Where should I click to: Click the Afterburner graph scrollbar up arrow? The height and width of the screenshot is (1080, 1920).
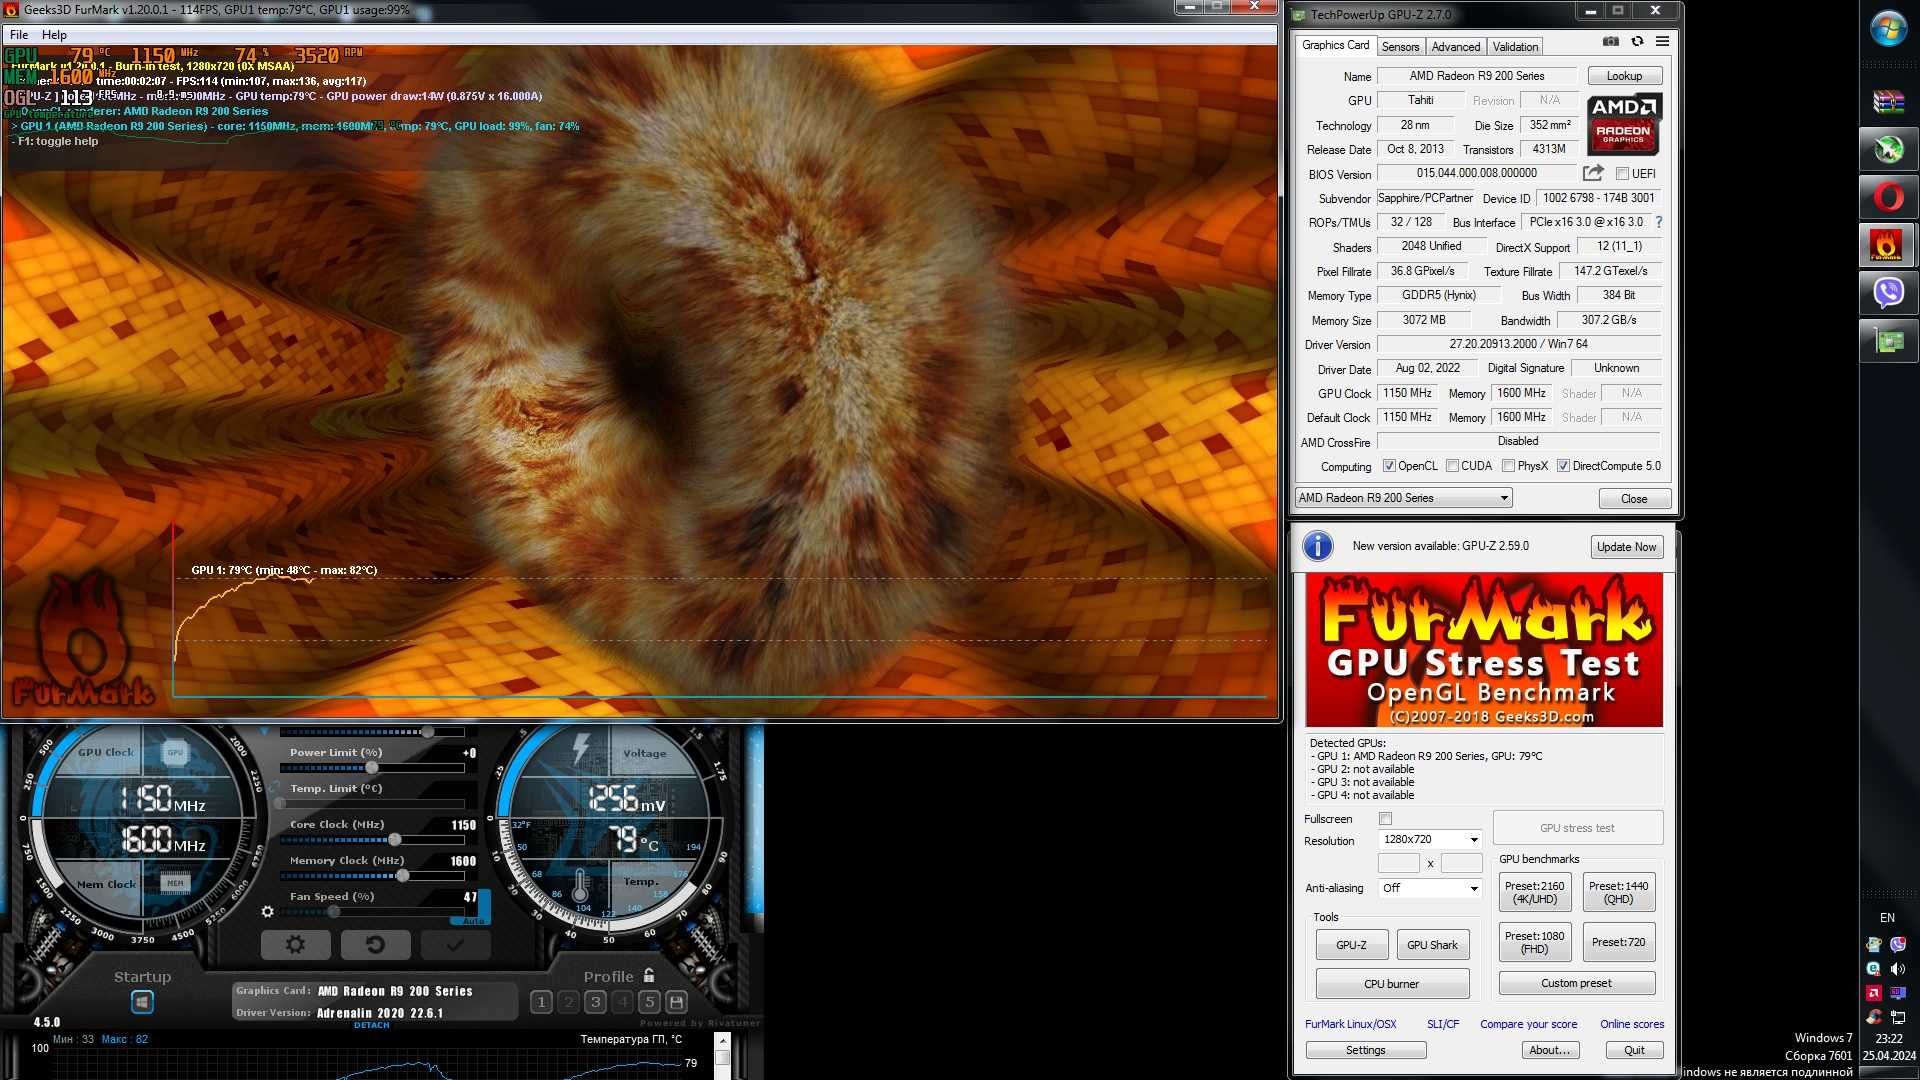722,1041
